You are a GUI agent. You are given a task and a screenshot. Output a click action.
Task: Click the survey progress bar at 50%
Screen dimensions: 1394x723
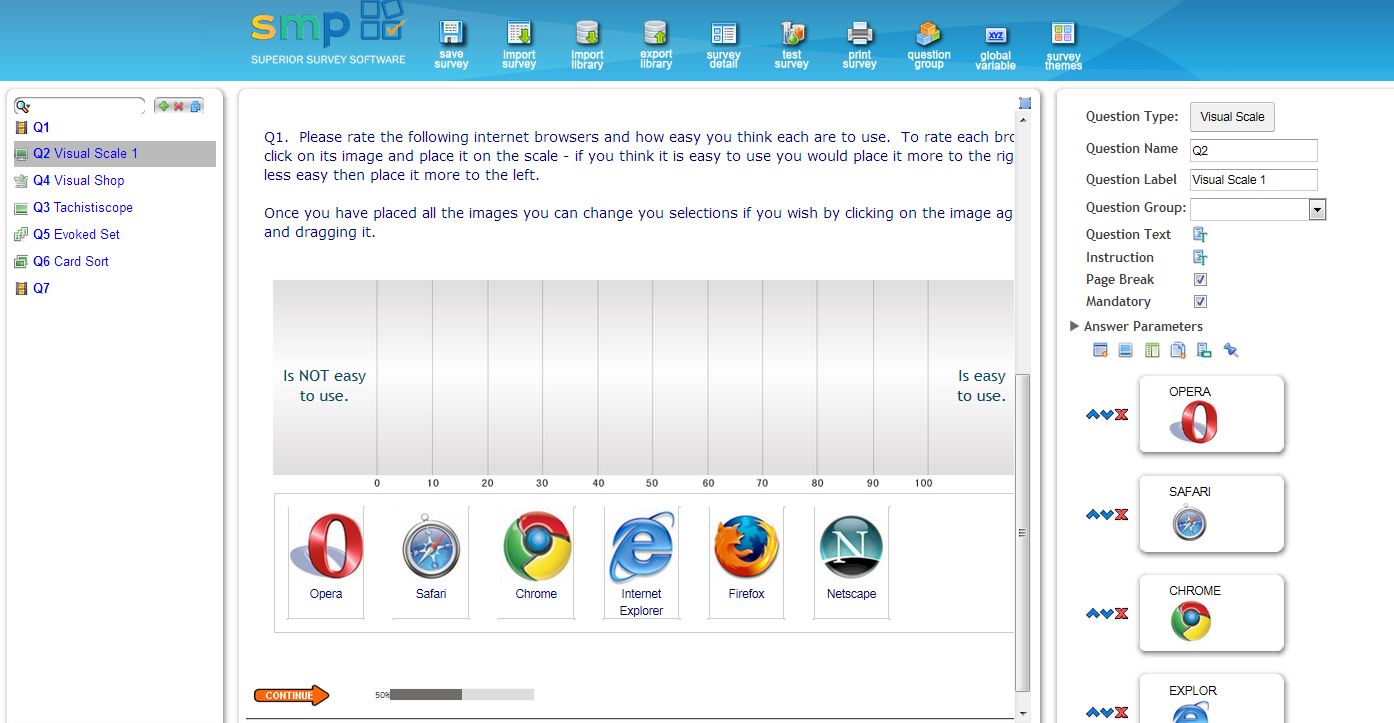coord(462,694)
